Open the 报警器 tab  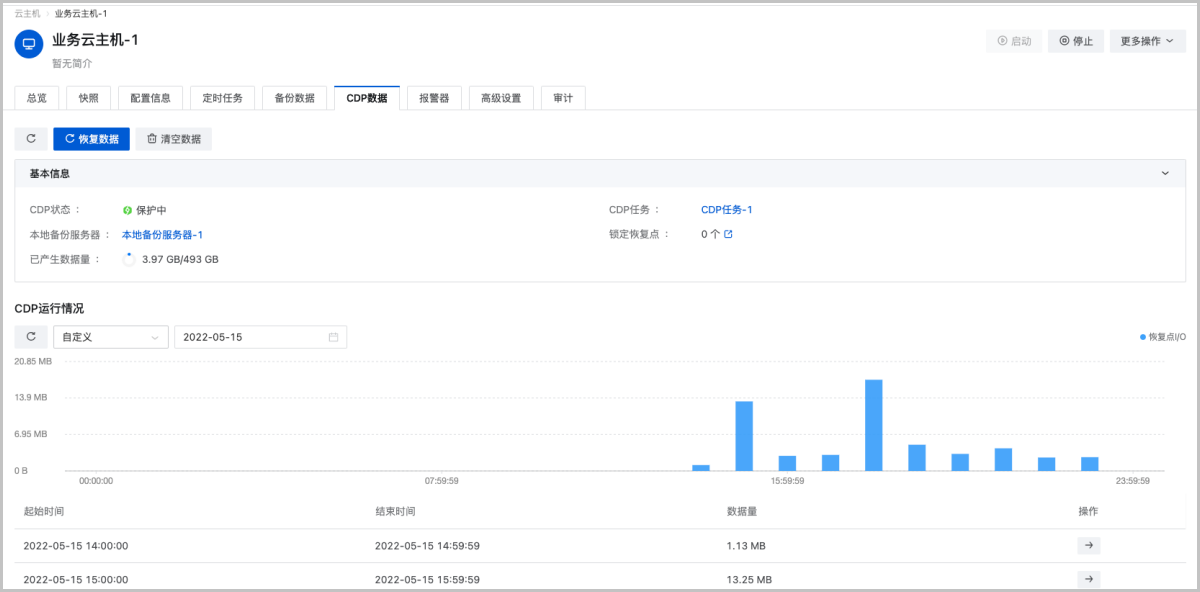pyautogui.click(x=433, y=97)
